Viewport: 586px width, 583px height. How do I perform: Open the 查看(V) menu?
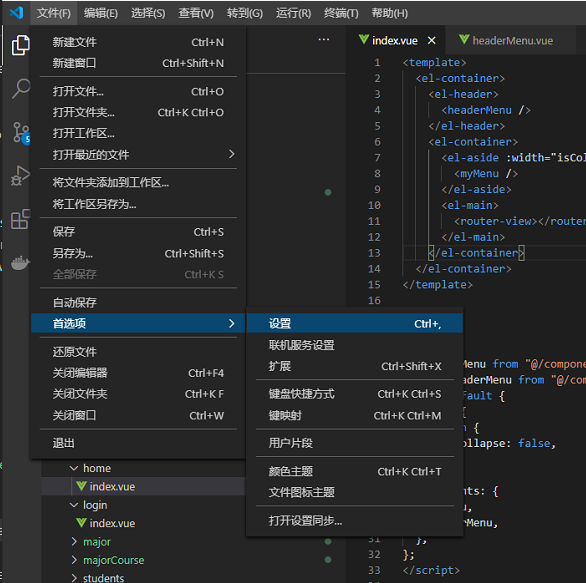(196, 13)
